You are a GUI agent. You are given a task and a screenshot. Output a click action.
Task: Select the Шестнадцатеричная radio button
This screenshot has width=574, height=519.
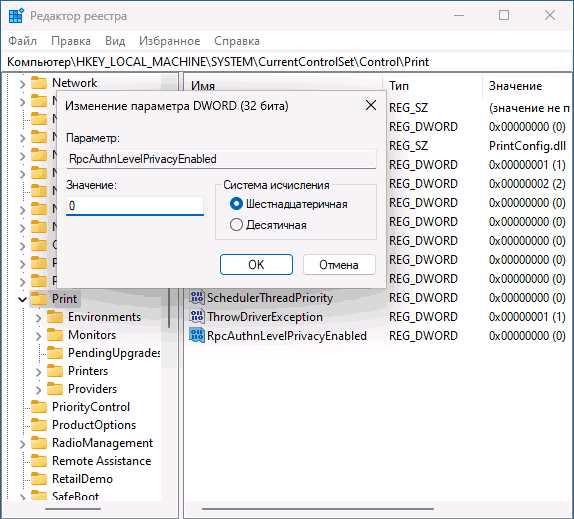point(236,204)
